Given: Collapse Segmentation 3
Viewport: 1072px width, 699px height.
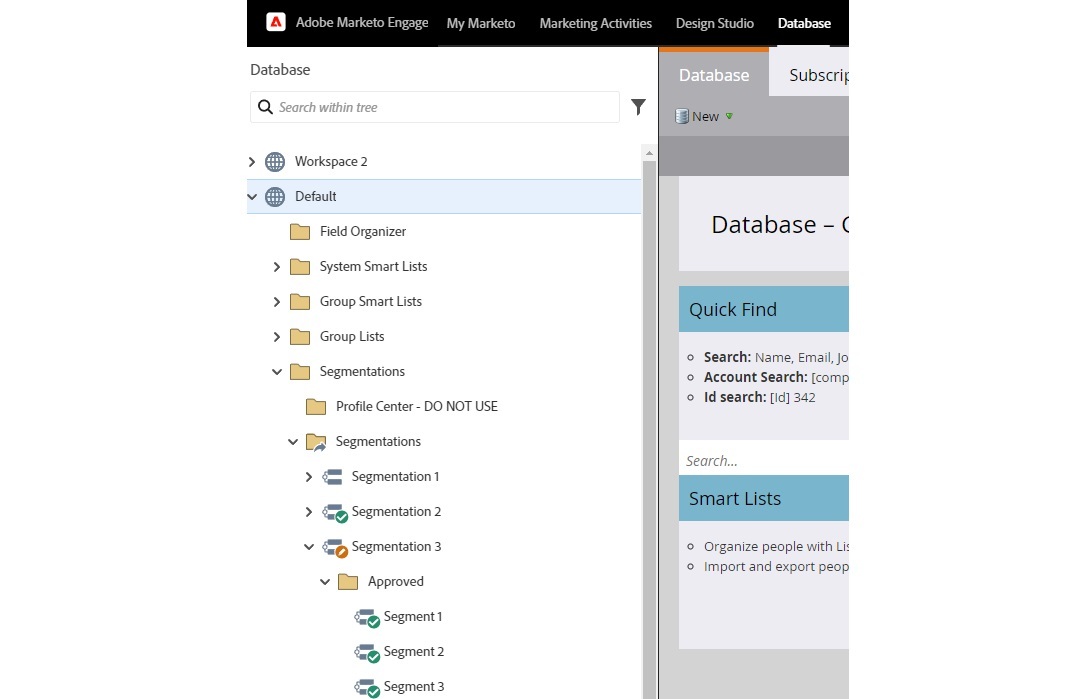Looking at the screenshot, I should (x=309, y=547).
